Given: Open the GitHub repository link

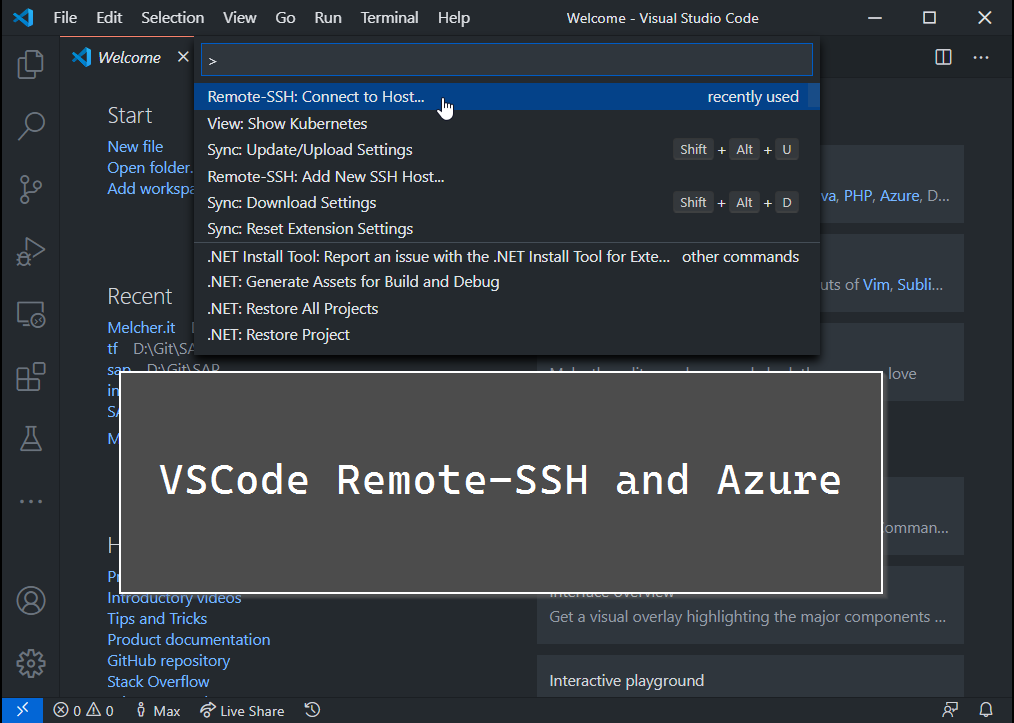Looking at the screenshot, I should click(x=168, y=660).
